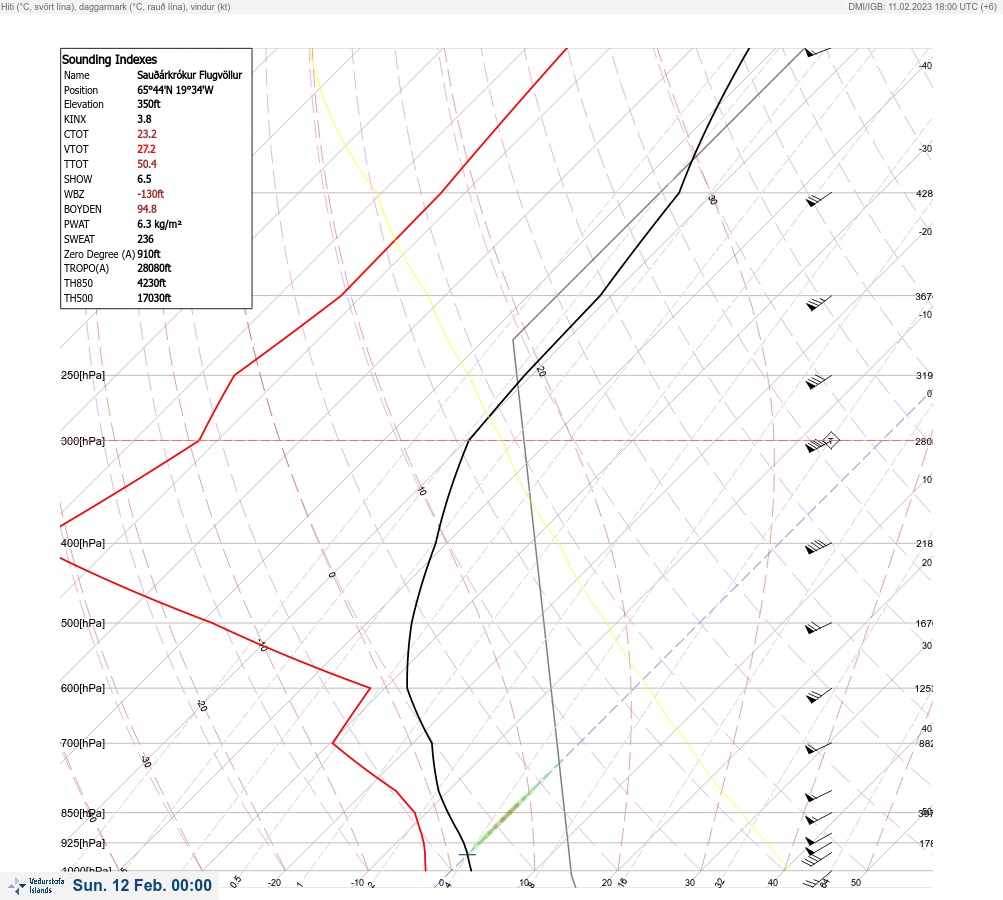The width and height of the screenshot is (1003, 900).
Task: Click the 400[hPa] pressure label
Action: tap(83, 543)
